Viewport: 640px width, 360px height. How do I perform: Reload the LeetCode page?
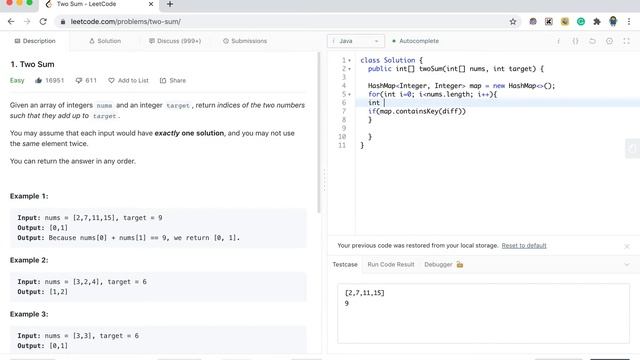[43, 22]
